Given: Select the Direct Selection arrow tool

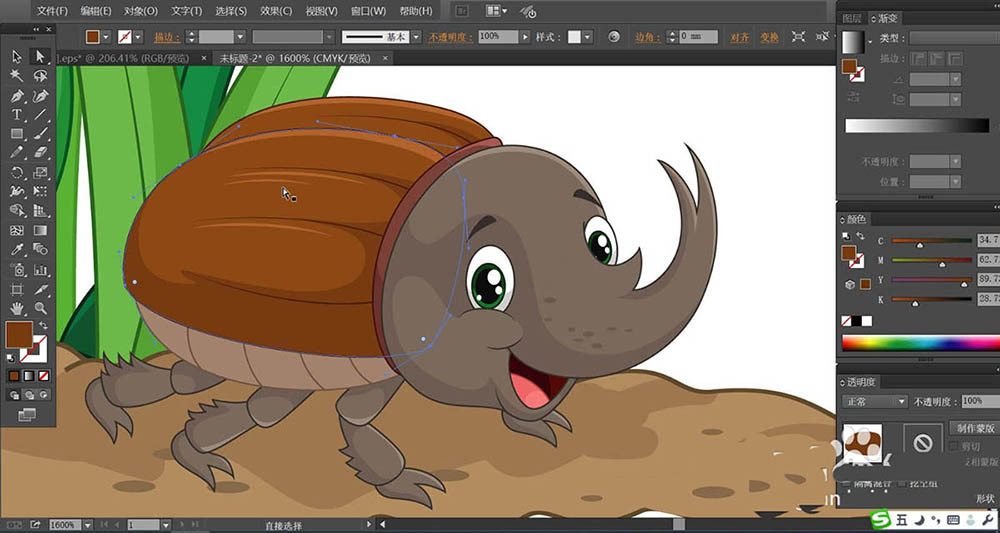Looking at the screenshot, I should pos(40,57).
